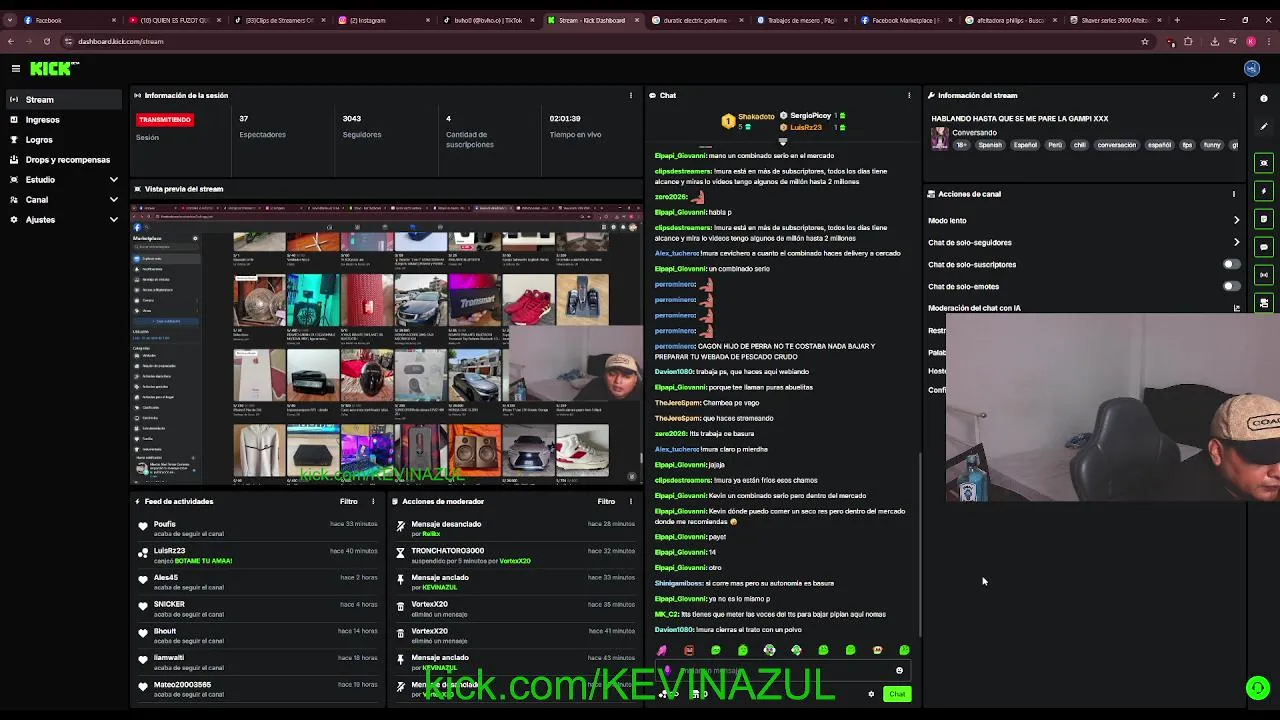Click the Kick logo

coord(54,68)
